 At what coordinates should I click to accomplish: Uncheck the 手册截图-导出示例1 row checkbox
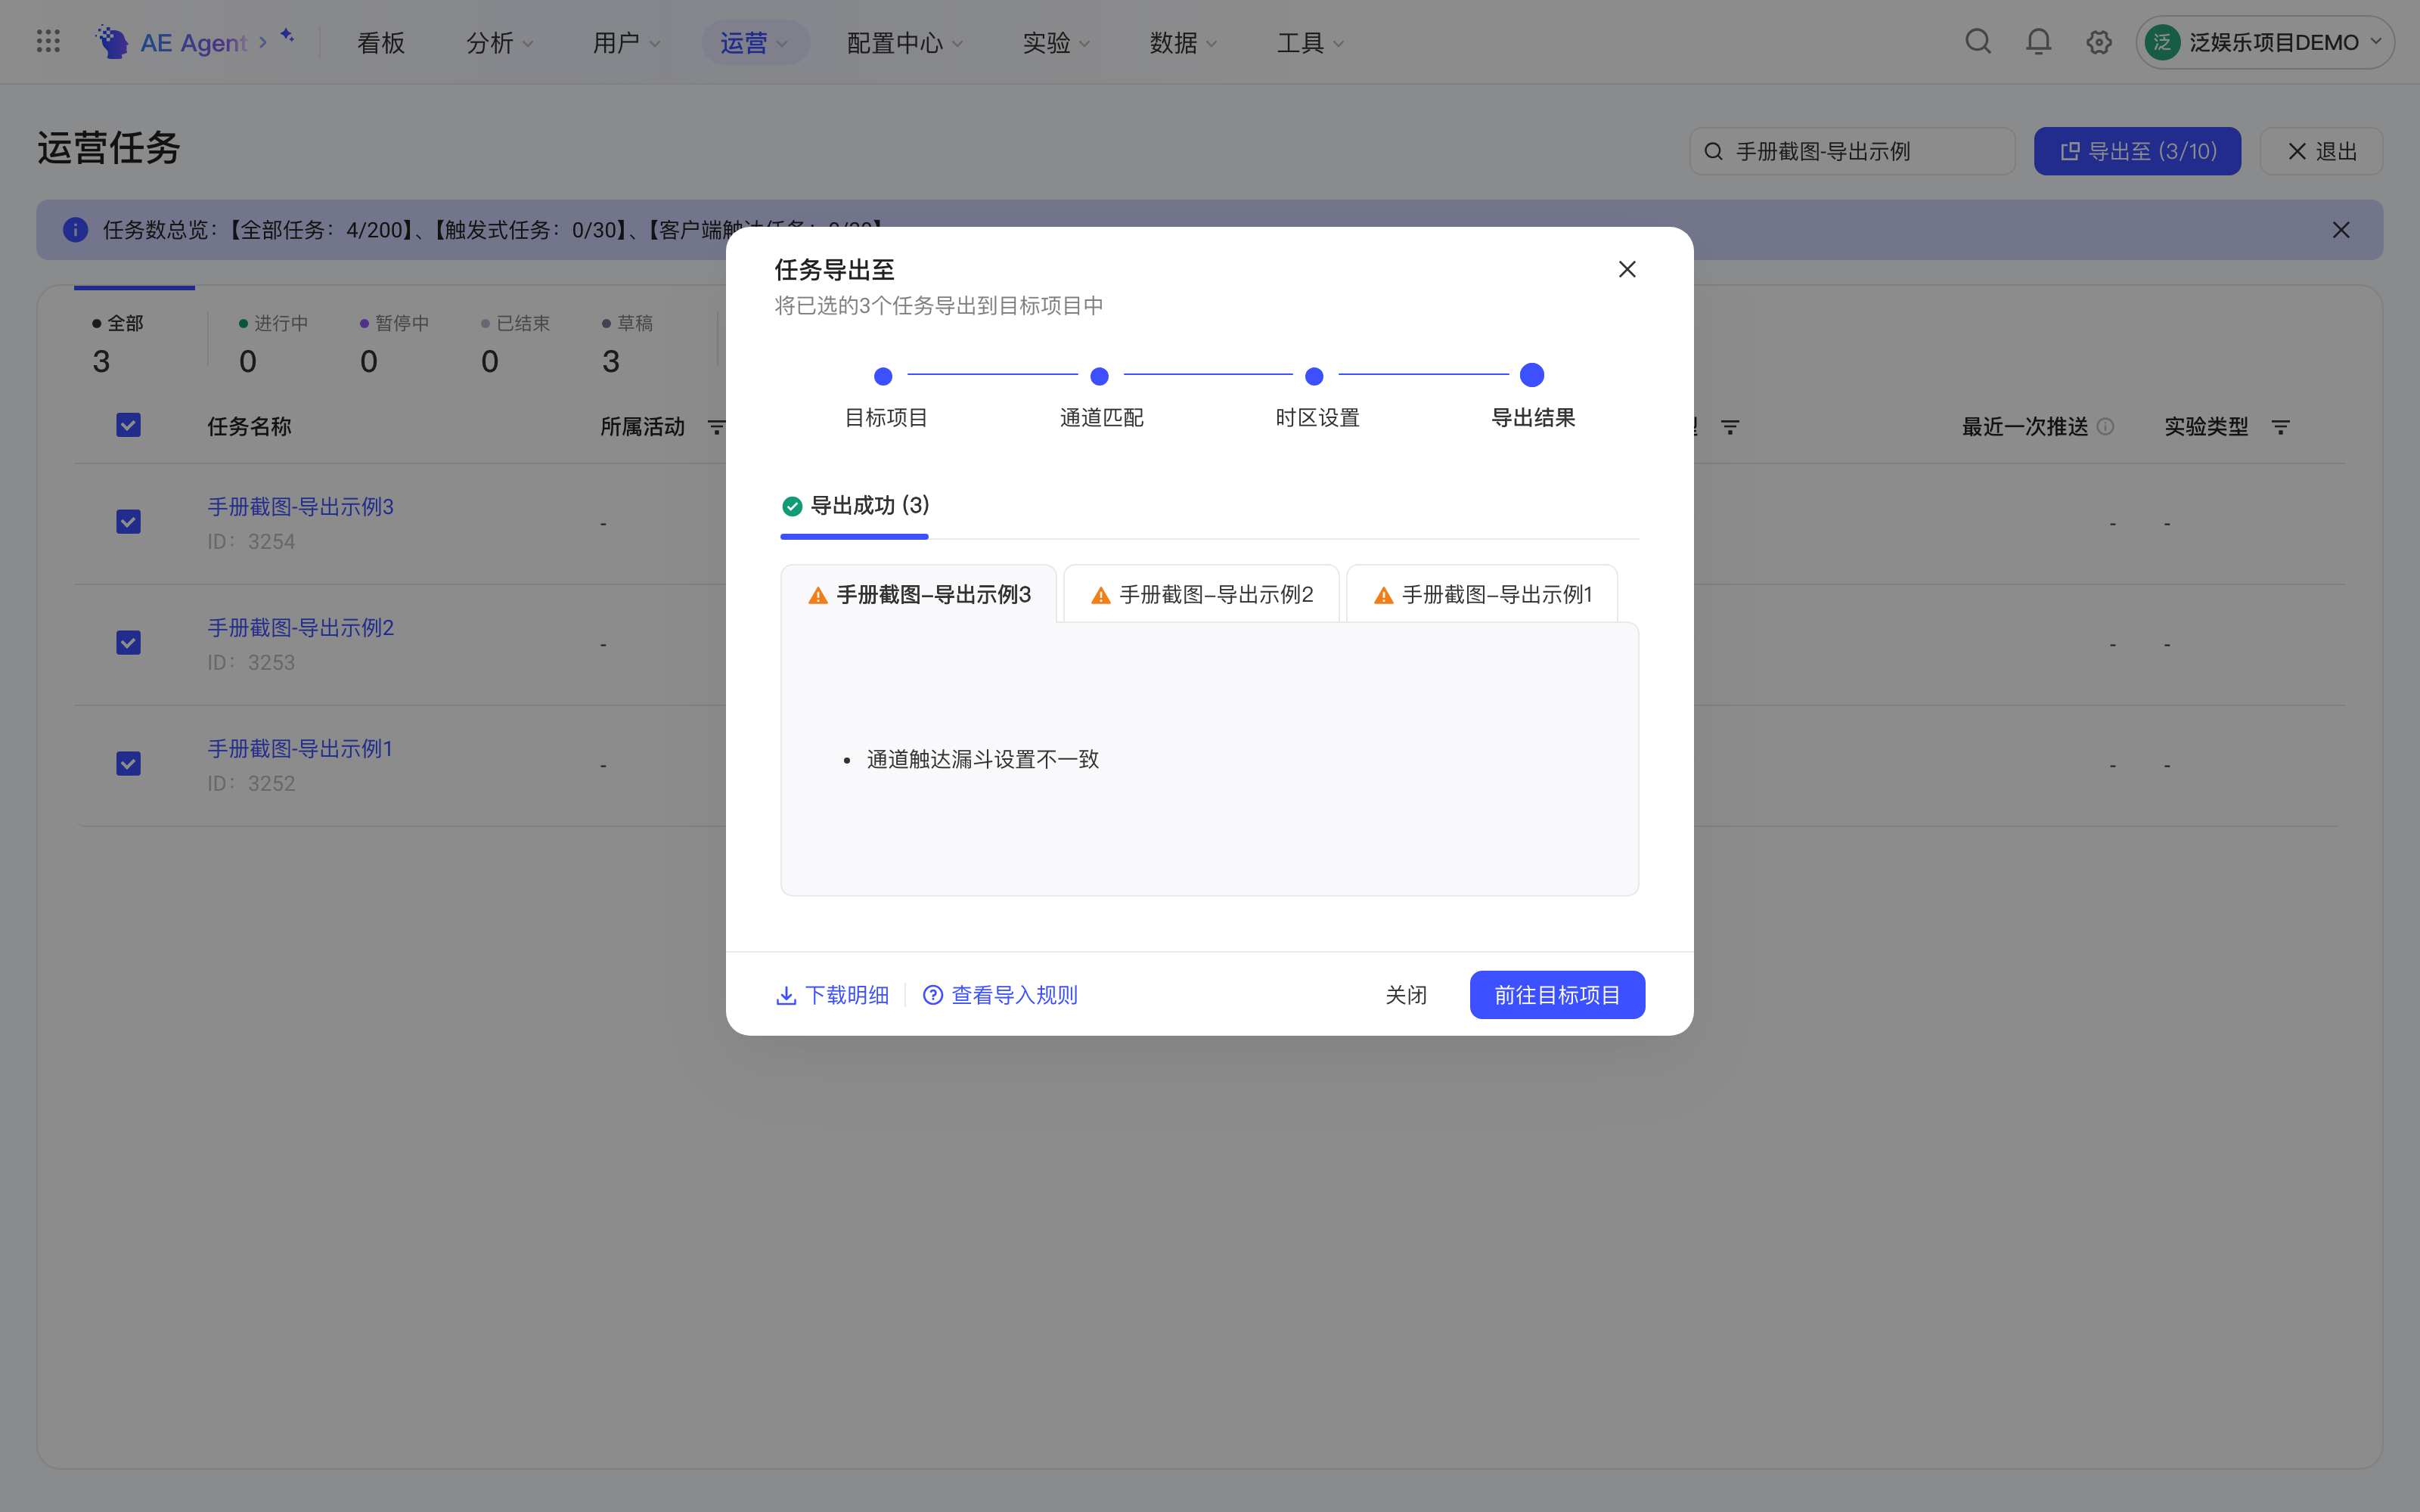point(128,764)
